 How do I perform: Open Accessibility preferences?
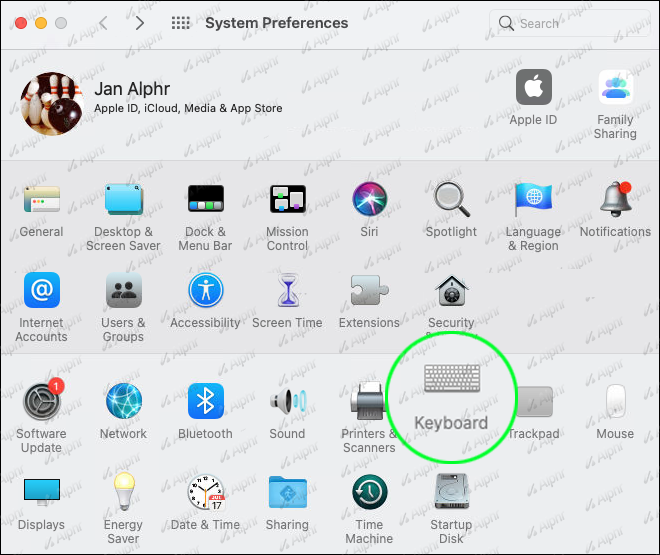[x=205, y=290]
